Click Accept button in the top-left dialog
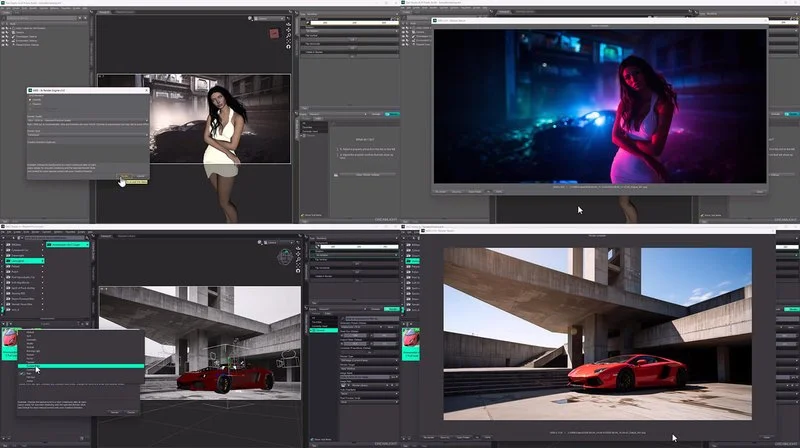 [x=124, y=176]
